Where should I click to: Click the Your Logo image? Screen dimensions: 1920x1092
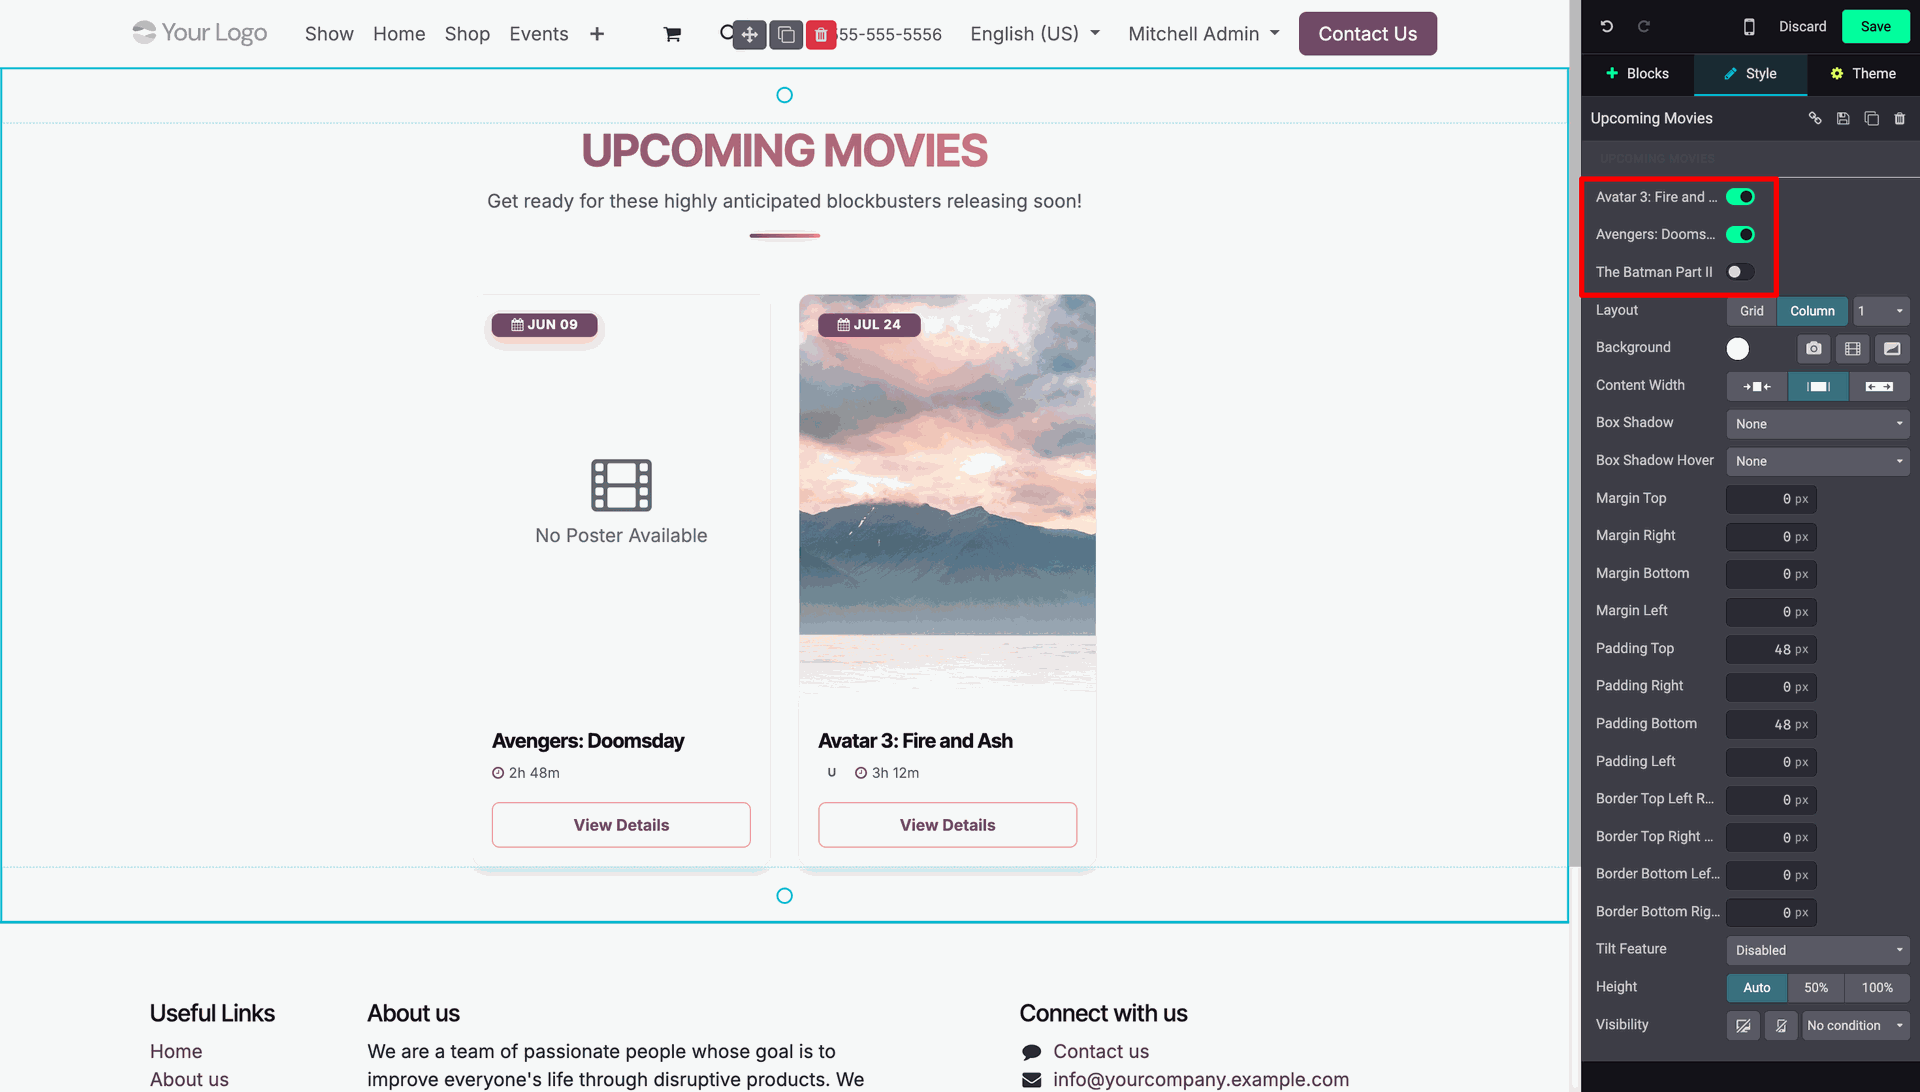pyautogui.click(x=200, y=33)
